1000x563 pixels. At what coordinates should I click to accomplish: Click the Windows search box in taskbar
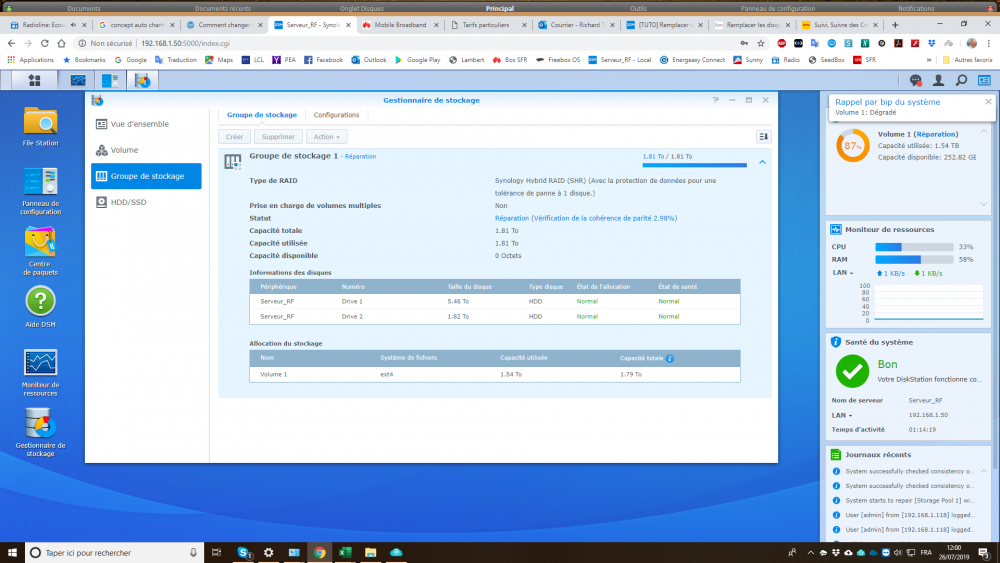point(110,552)
